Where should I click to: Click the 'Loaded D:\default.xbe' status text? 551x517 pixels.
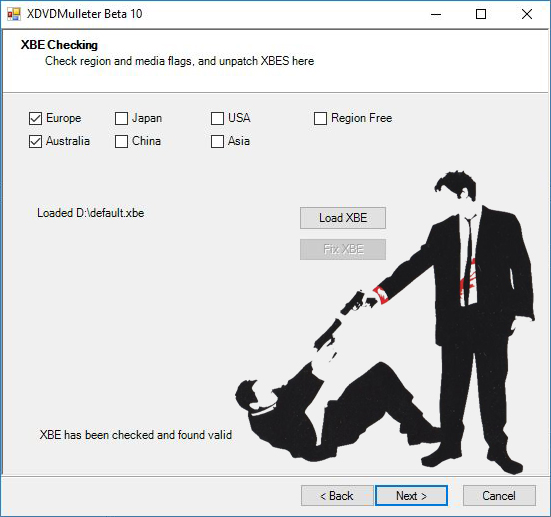pyautogui.click(x=91, y=213)
